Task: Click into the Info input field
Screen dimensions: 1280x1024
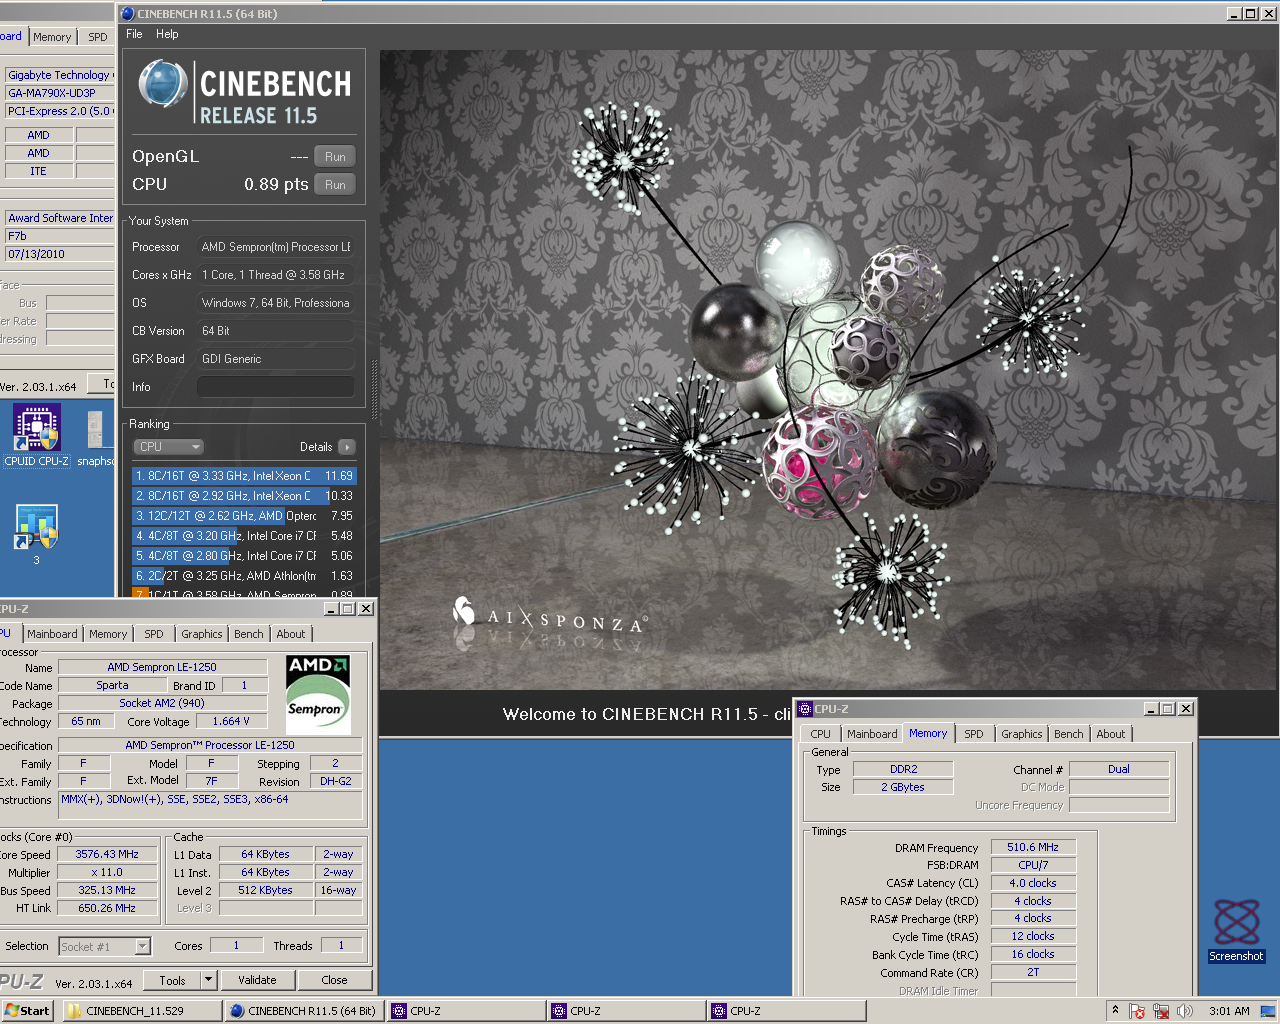Action: 276,387
